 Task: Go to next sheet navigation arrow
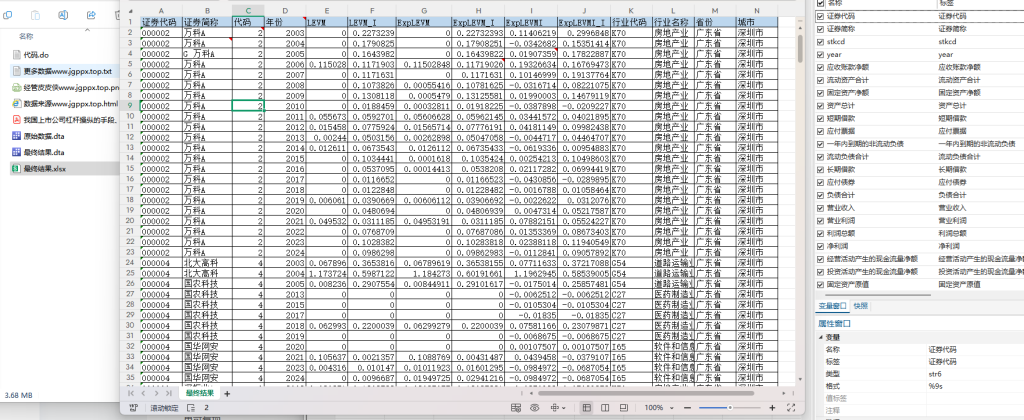156,393
